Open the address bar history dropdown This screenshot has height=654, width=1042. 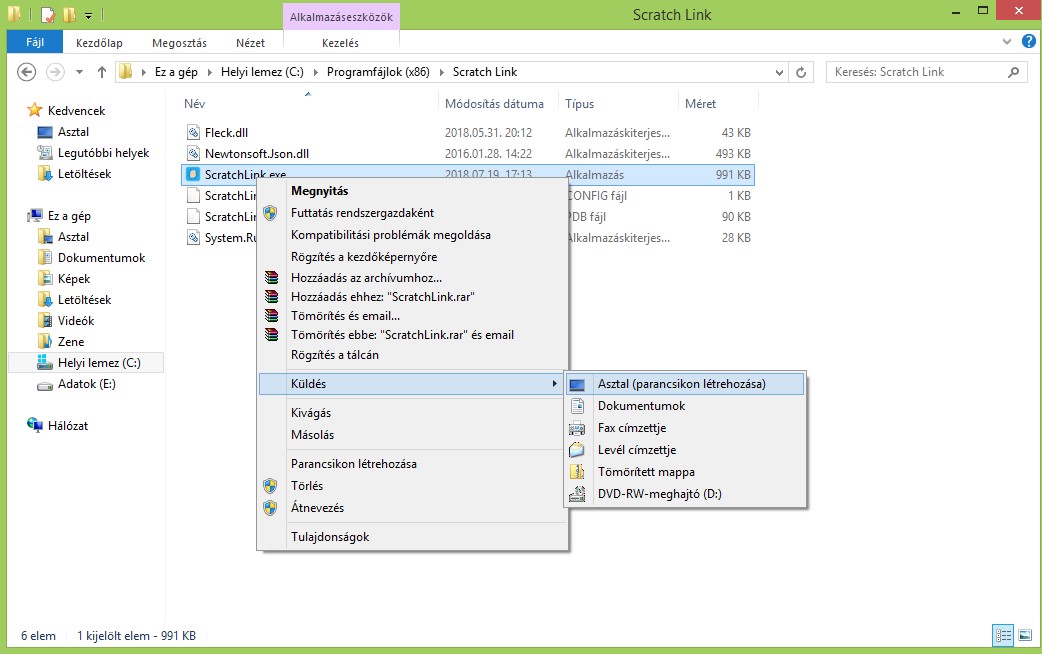(x=780, y=72)
